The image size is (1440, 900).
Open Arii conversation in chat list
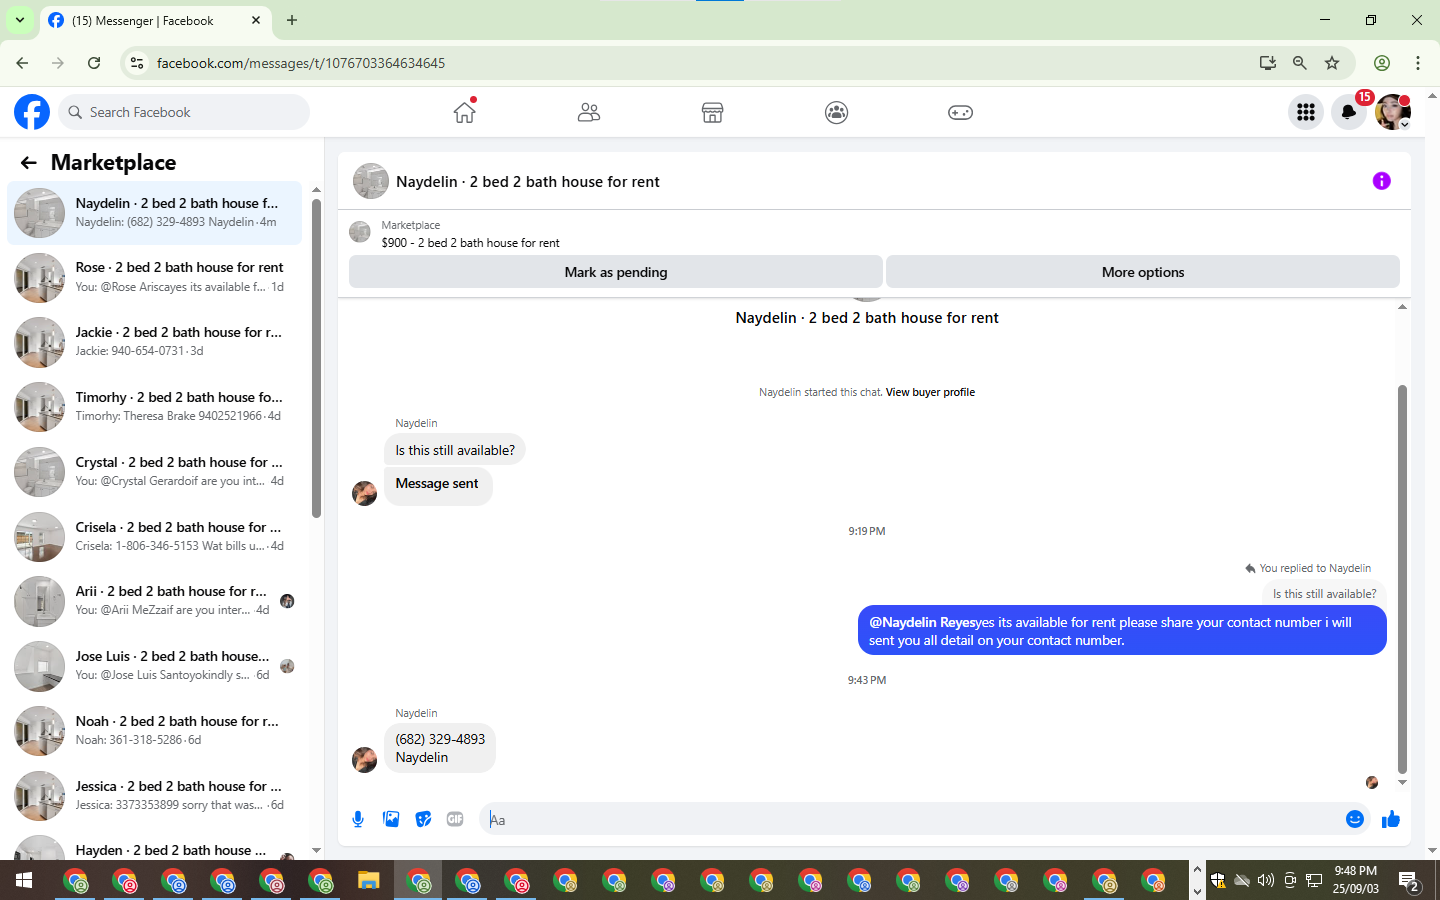click(x=154, y=601)
